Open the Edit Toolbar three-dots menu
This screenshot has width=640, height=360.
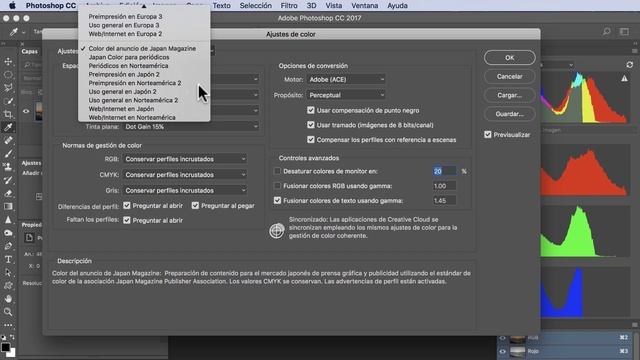pyautogui.click(x=8, y=325)
